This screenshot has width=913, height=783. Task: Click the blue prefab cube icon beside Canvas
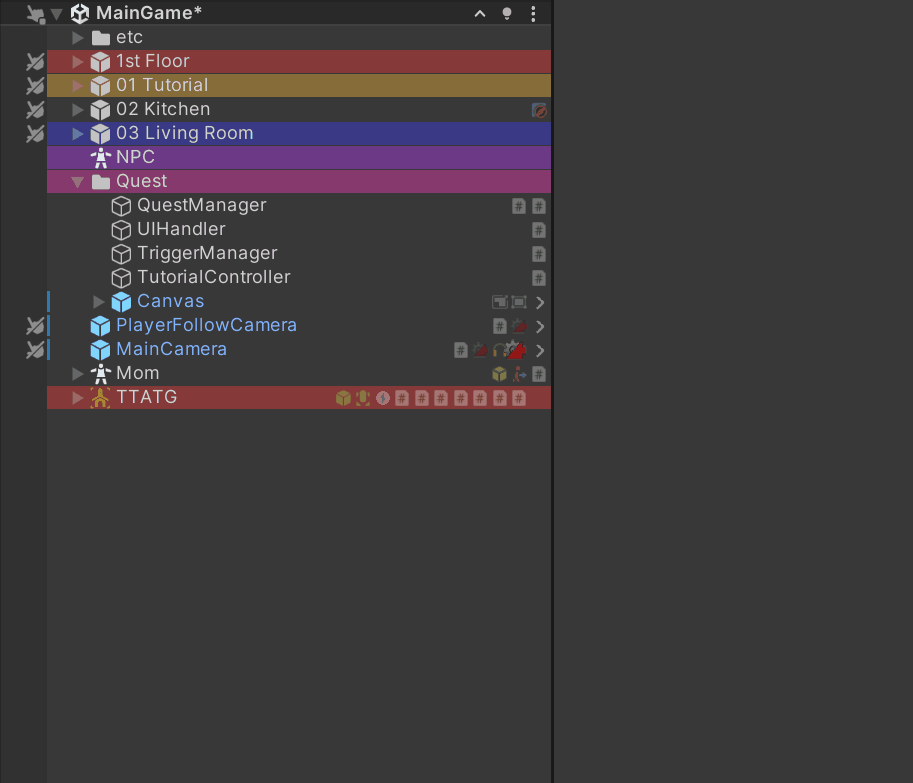(121, 302)
